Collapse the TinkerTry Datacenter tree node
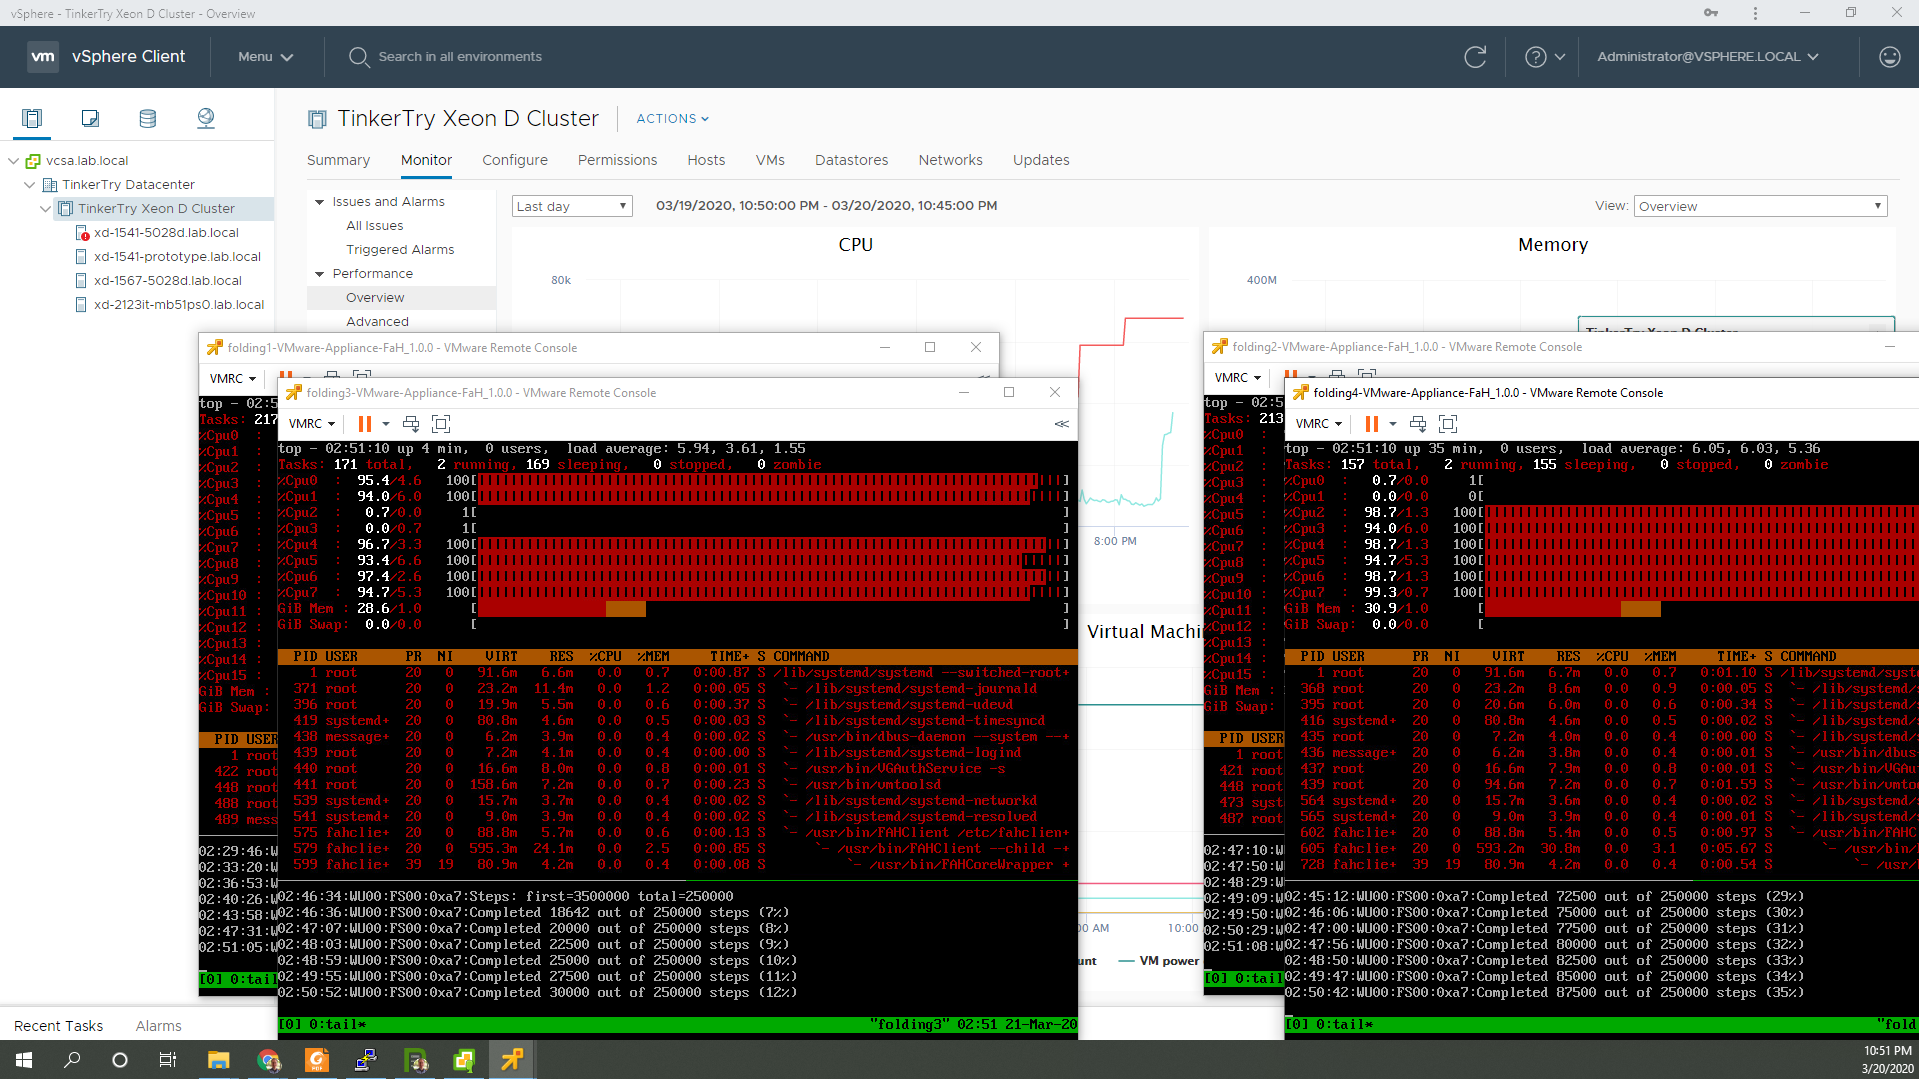This screenshot has height=1079, width=1919. [29, 185]
